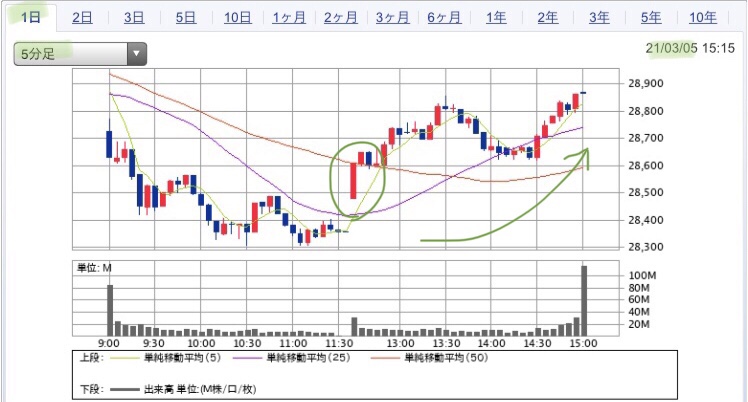Click legend entry 単純移動平均(5)
The image size is (748, 402).
coord(182,358)
